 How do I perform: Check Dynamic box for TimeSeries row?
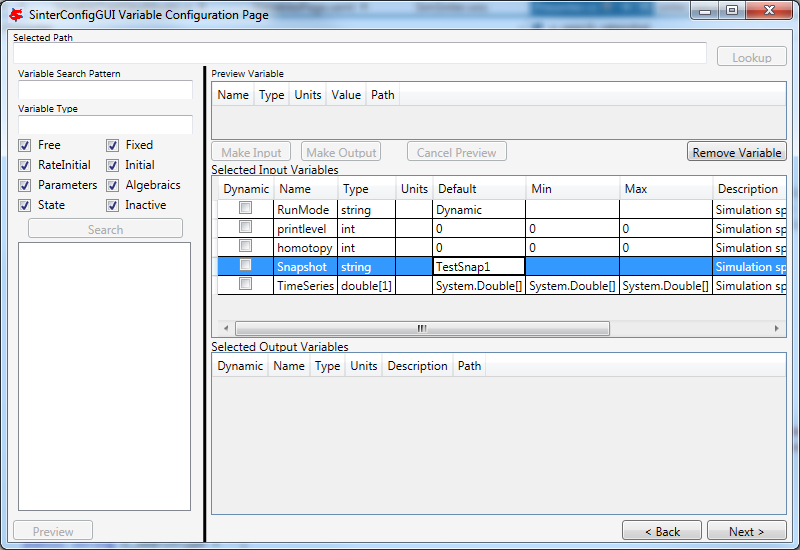tap(245, 283)
